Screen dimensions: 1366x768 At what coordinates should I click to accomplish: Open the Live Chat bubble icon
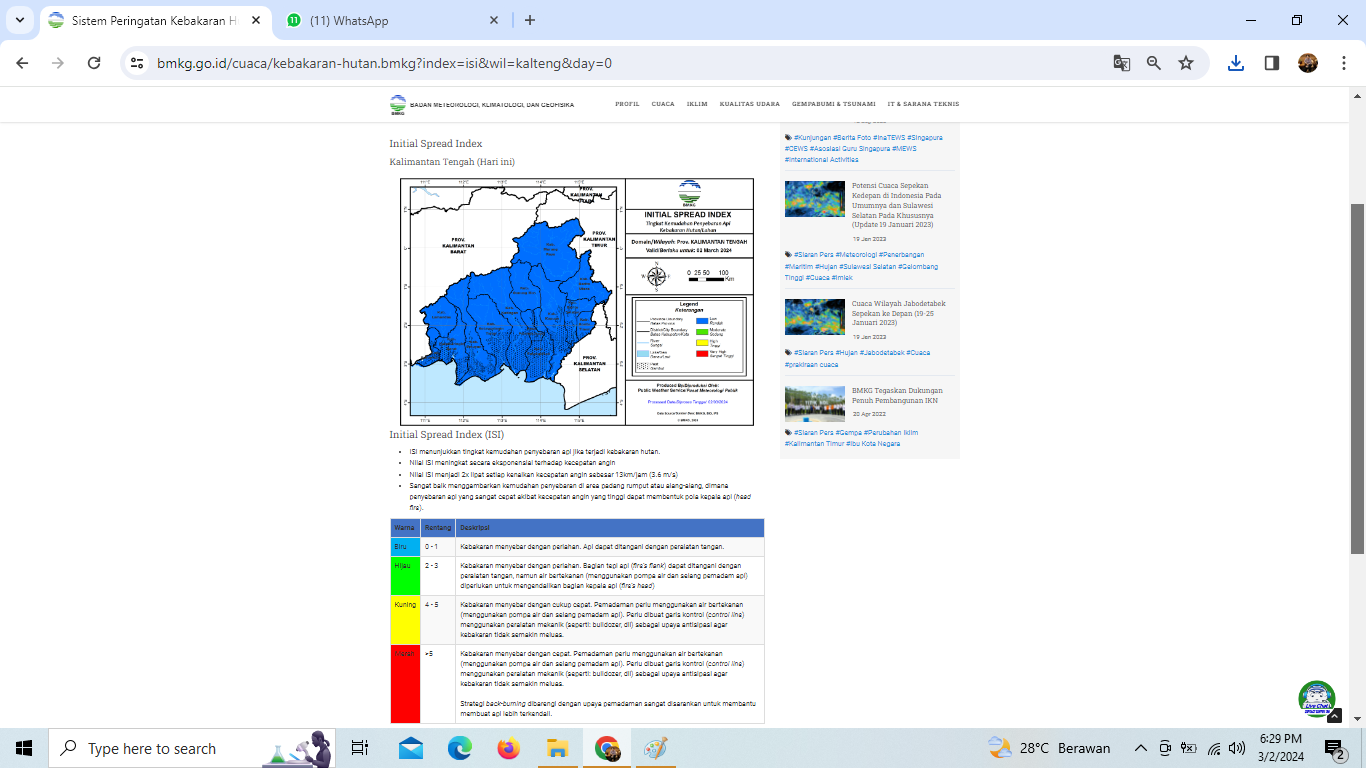point(1317,699)
